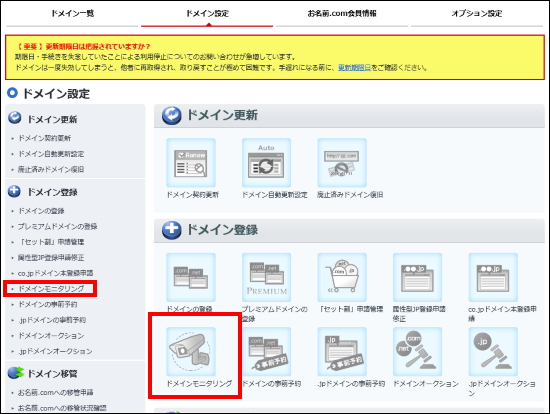The width and height of the screenshot is (550, 414).
Task: Click the ドメインモニタリング label under camera icon
Action: pos(199,383)
